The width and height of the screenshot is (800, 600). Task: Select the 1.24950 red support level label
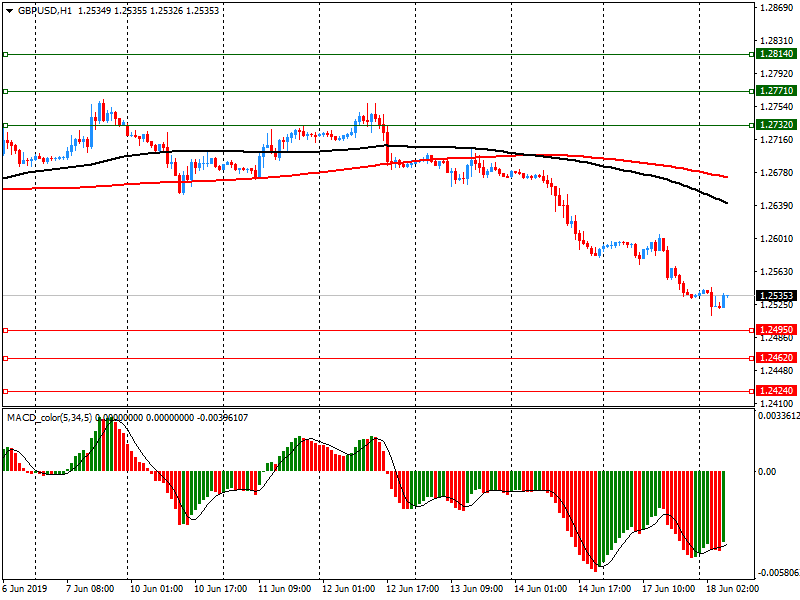pyautogui.click(x=776, y=330)
